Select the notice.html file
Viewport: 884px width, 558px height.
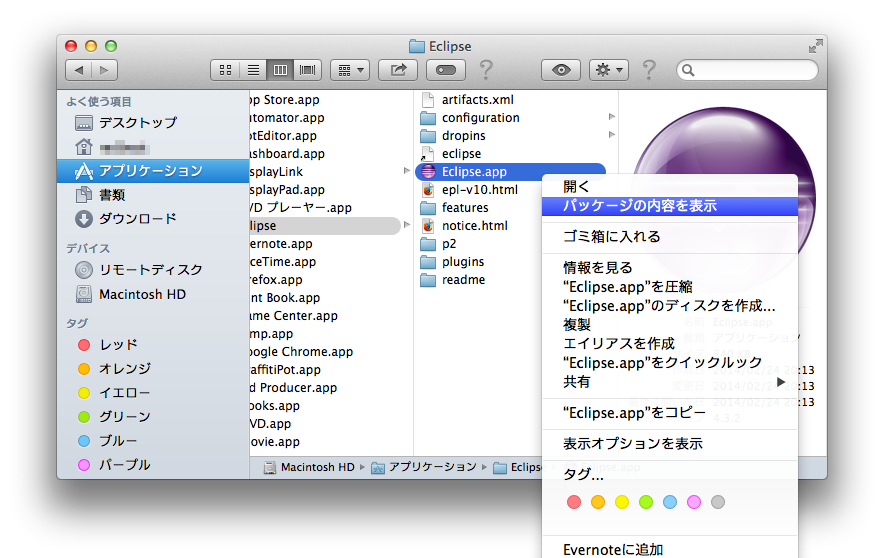tap(474, 226)
